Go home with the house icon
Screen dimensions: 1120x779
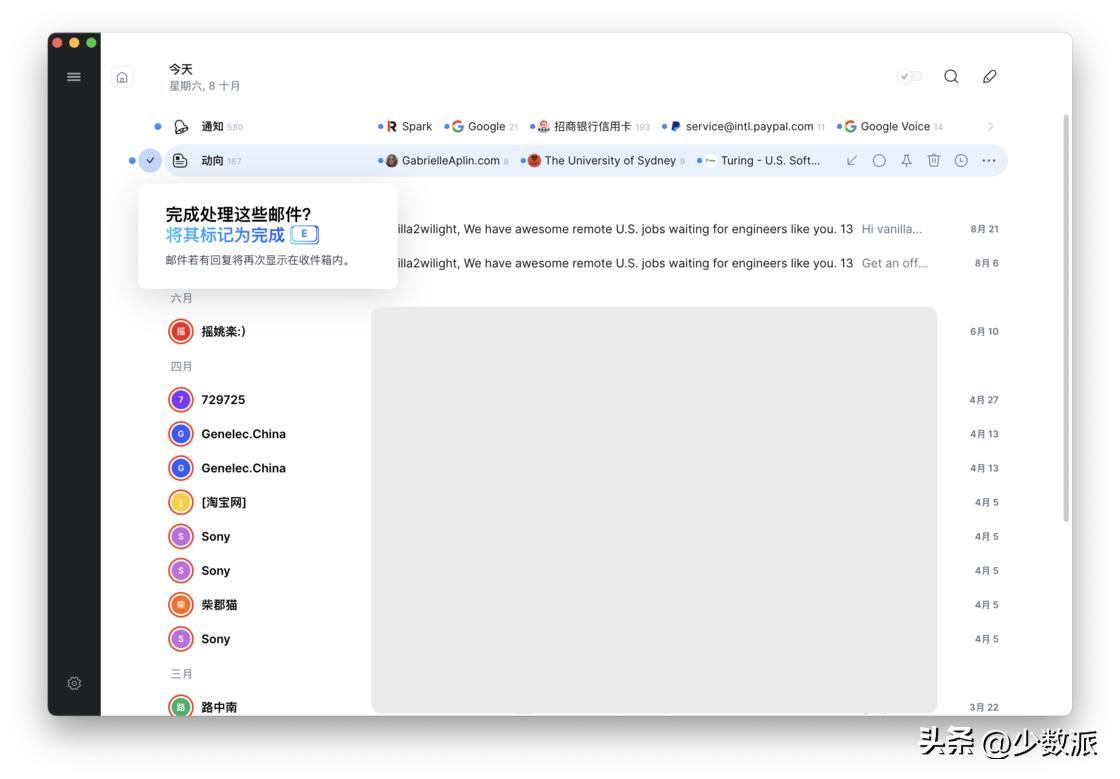pos(121,76)
